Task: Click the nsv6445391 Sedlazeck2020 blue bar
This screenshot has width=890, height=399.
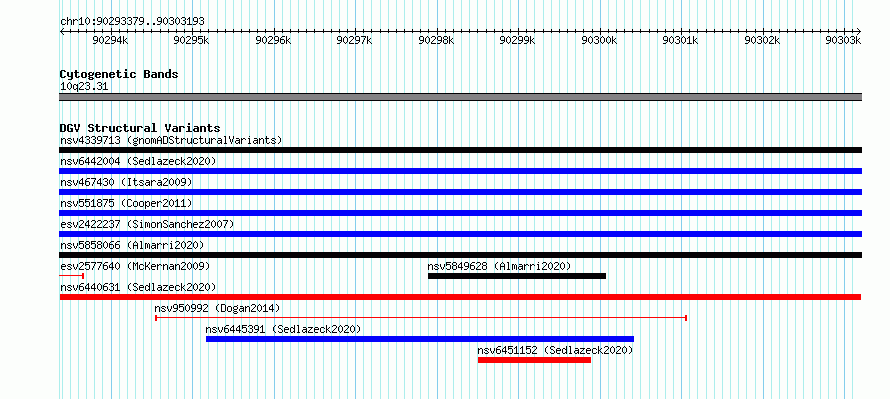Action: [419, 339]
